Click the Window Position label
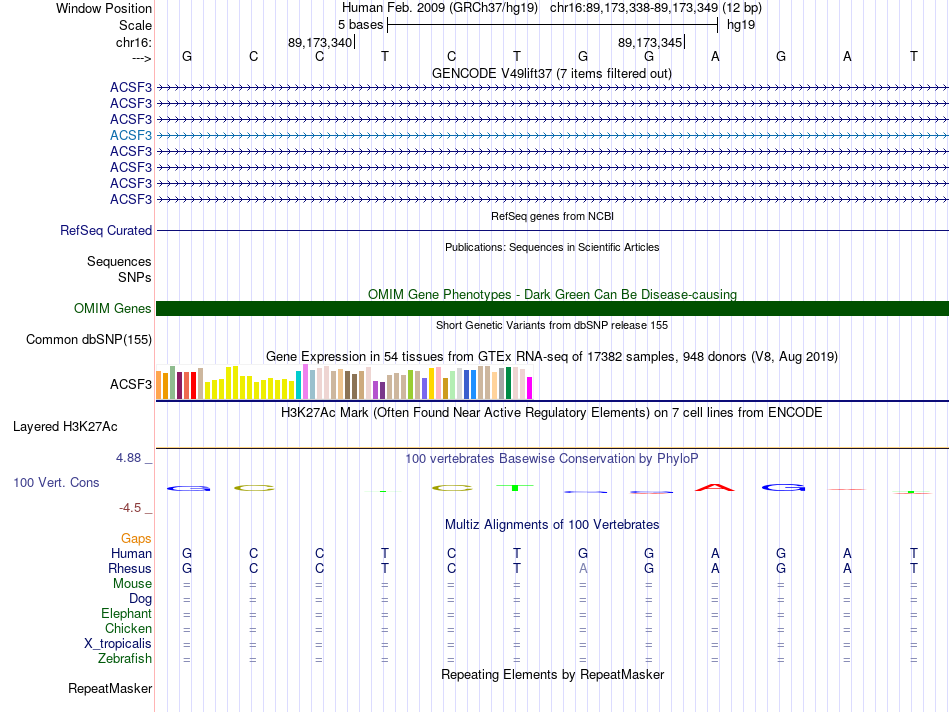 [x=104, y=8]
